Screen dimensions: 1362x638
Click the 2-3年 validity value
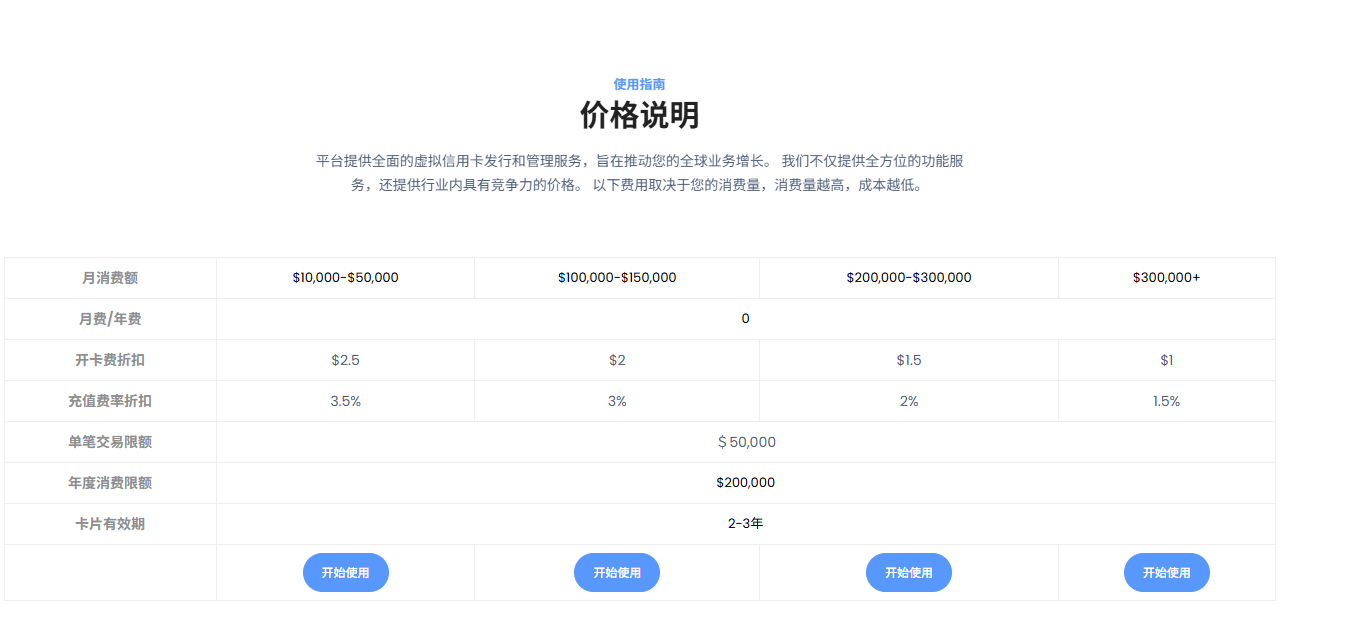click(x=746, y=524)
